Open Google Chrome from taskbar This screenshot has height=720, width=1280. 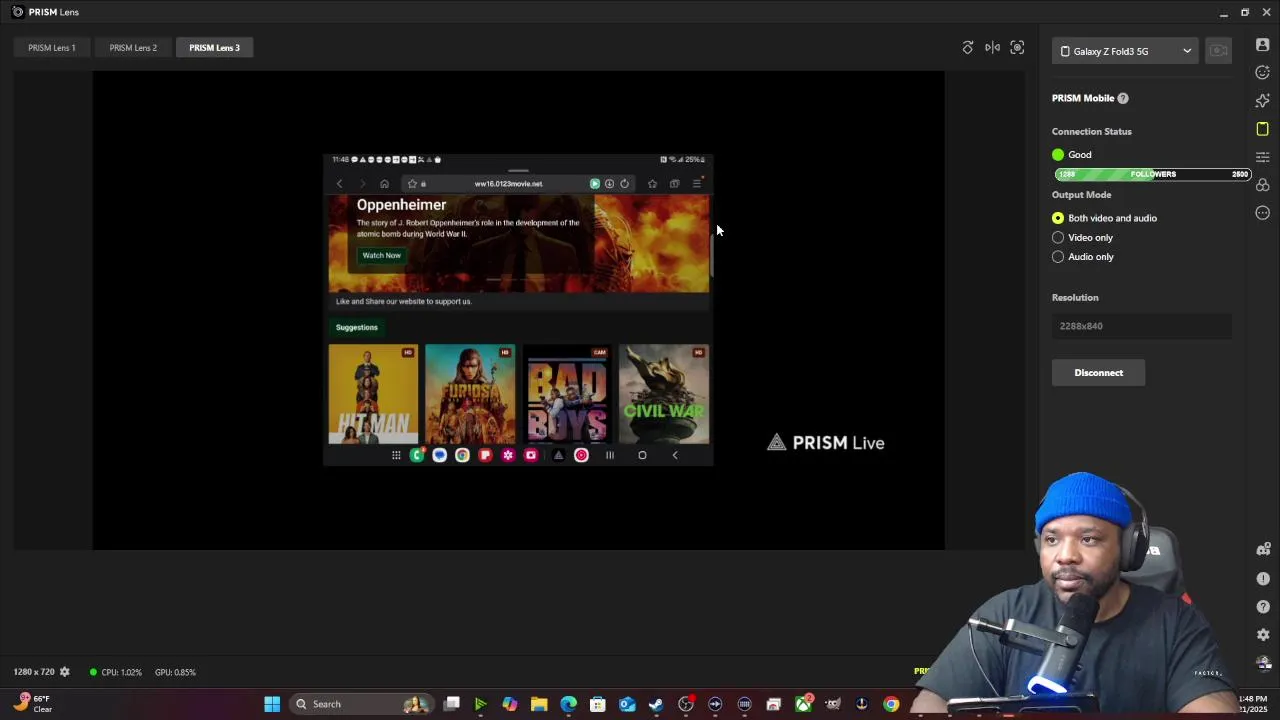click(891, 704)
